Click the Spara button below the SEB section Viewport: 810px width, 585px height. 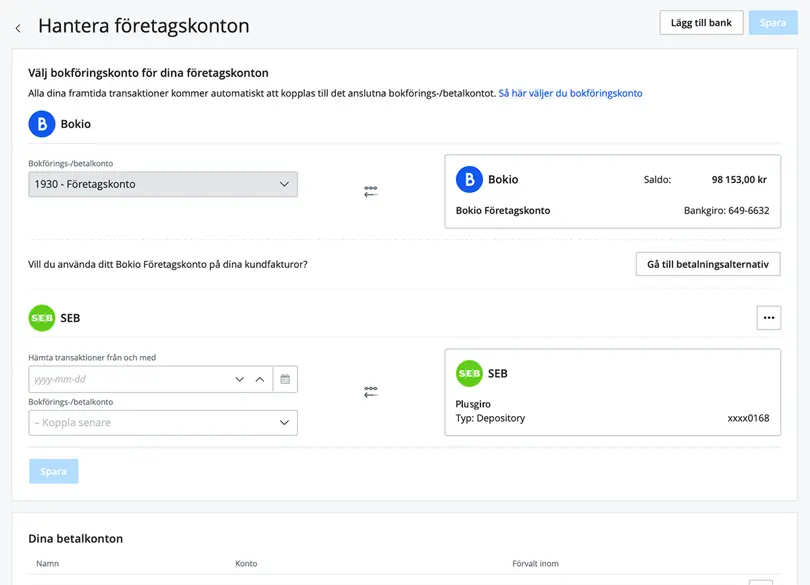click(53, 471)
